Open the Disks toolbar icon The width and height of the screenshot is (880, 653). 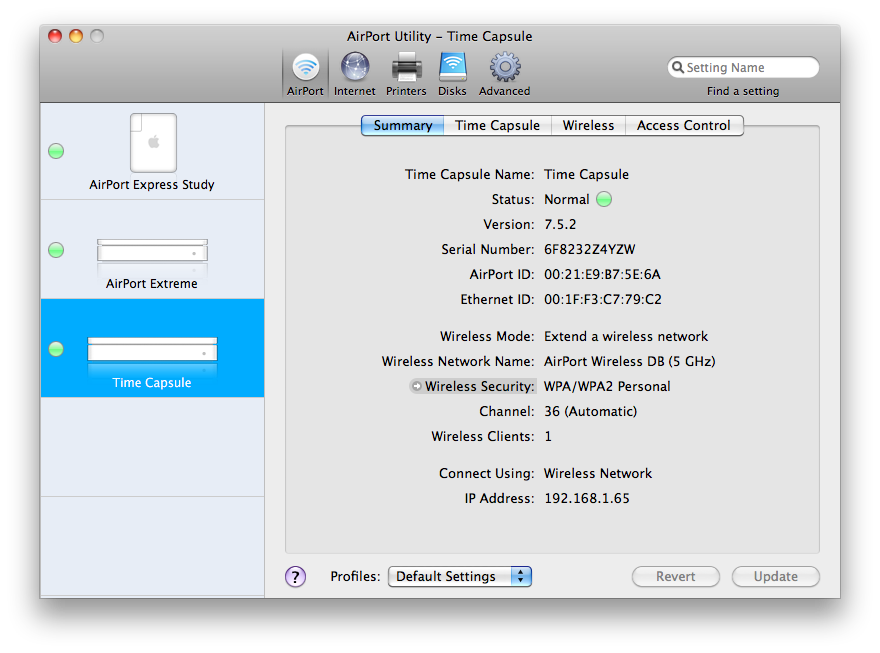452,67
